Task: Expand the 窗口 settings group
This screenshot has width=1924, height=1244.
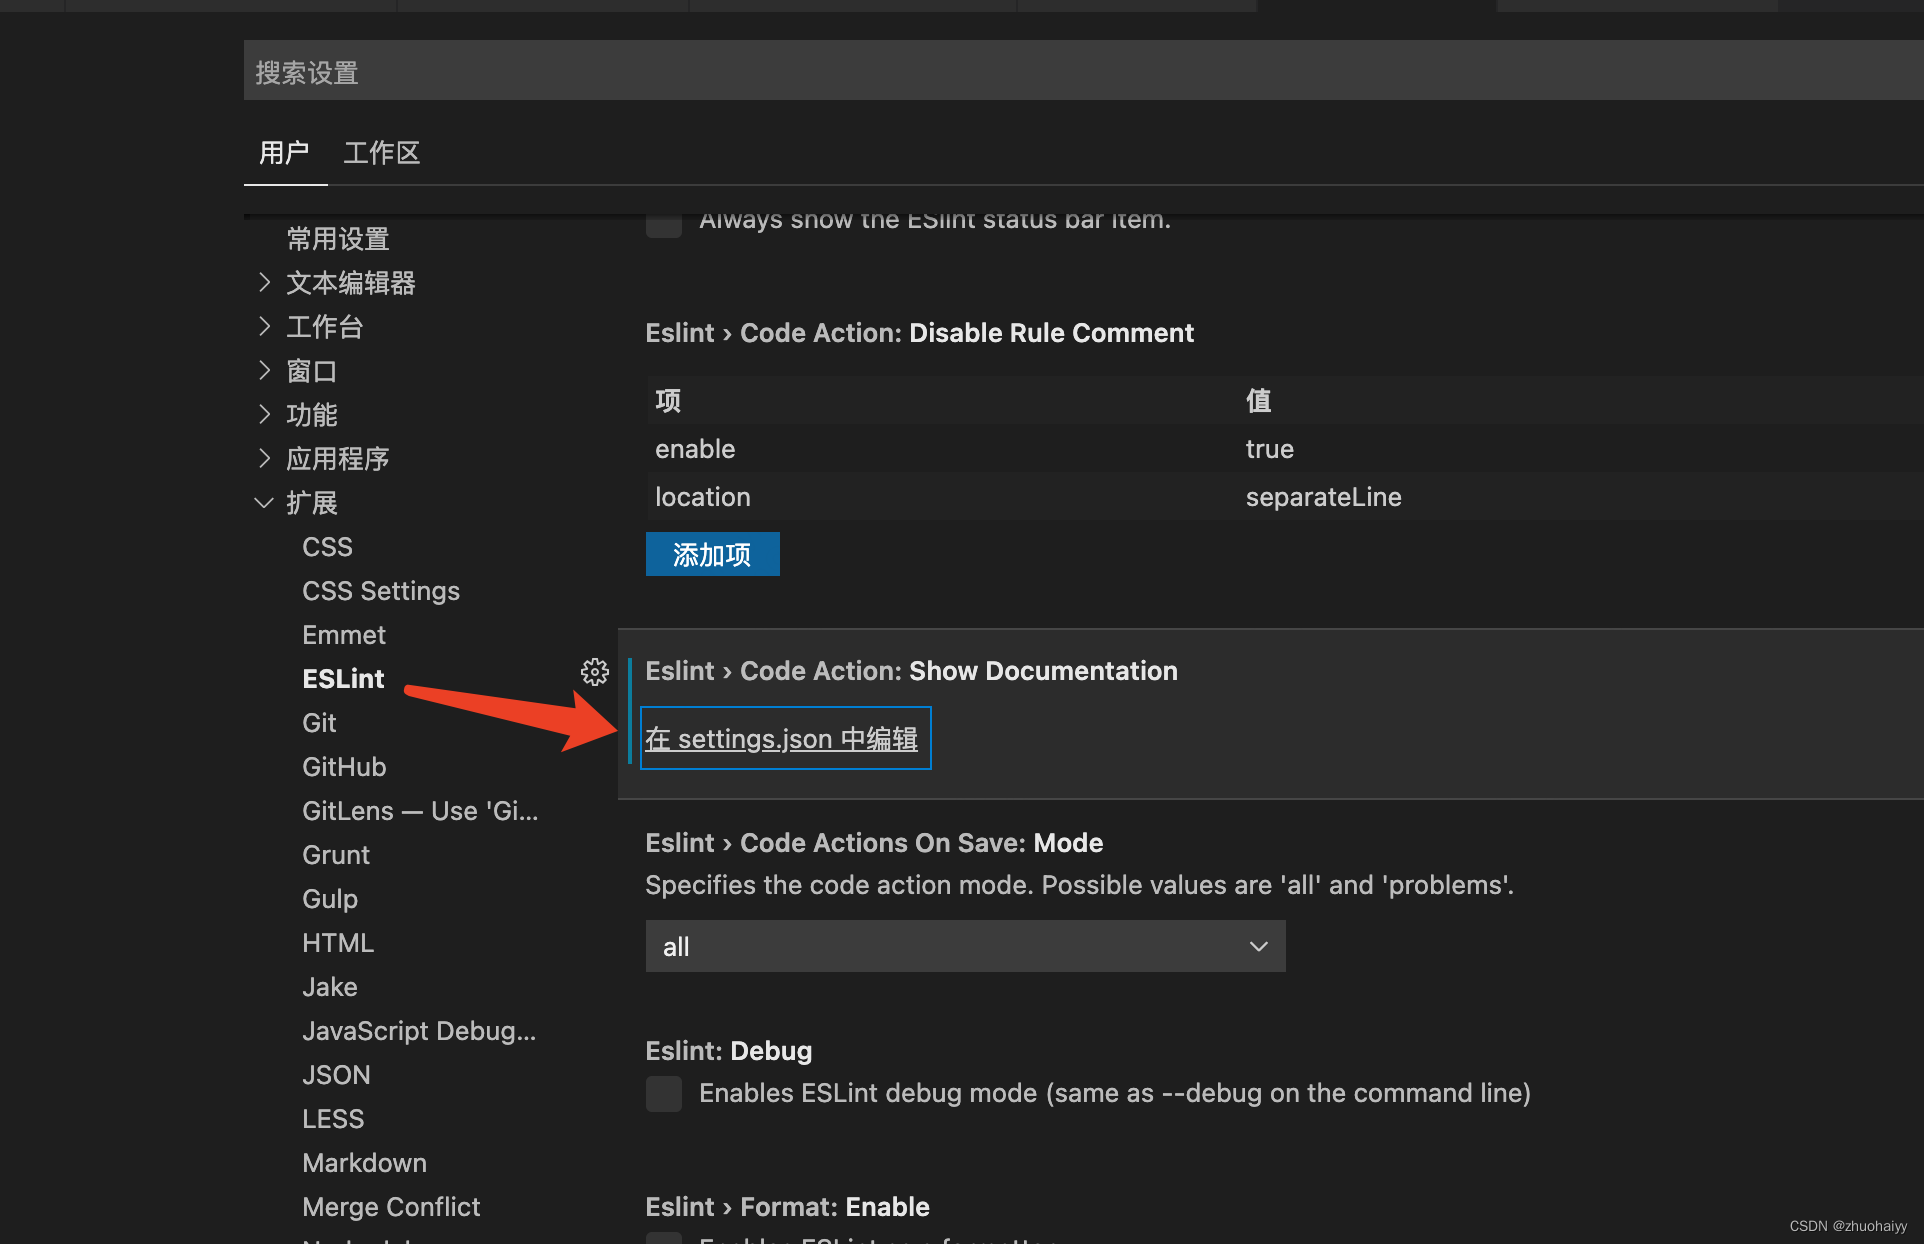Action: tap(264, 371)
